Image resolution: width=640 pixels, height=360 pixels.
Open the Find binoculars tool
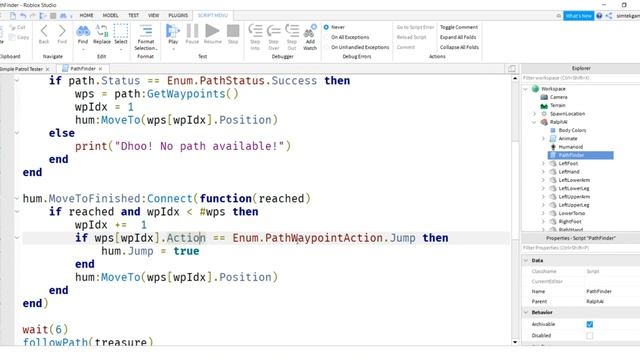coord(83,34)
